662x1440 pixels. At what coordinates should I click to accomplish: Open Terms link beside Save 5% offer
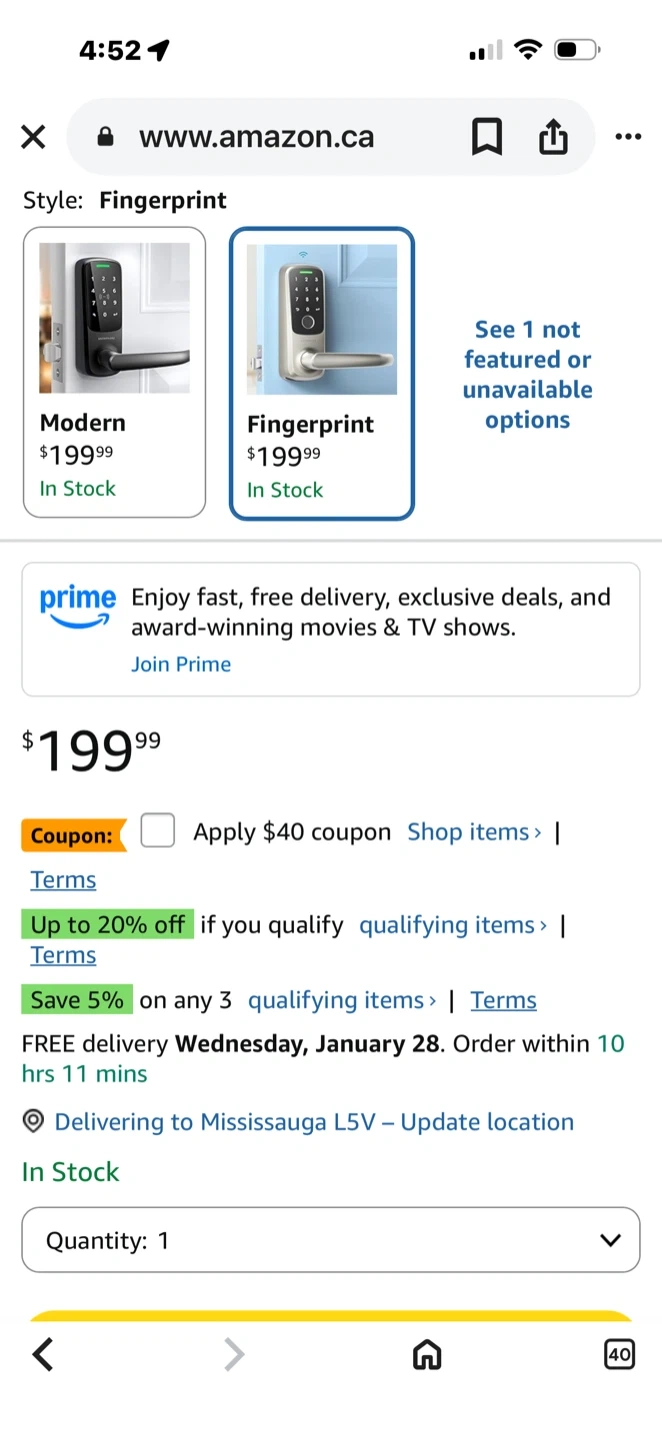[503, 1000]
